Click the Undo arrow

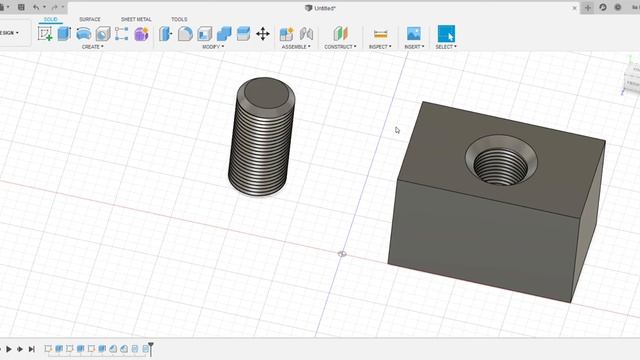[x=36, y=7]
